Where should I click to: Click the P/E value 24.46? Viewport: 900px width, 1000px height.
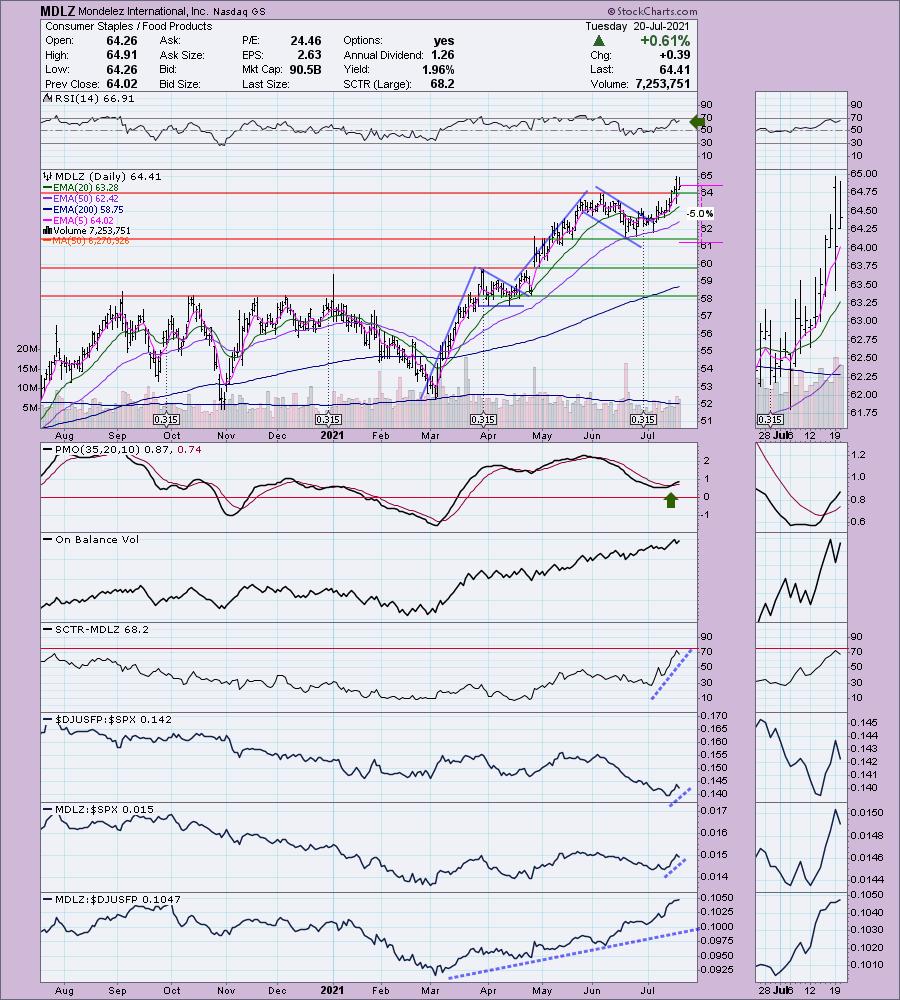point(306,40)
